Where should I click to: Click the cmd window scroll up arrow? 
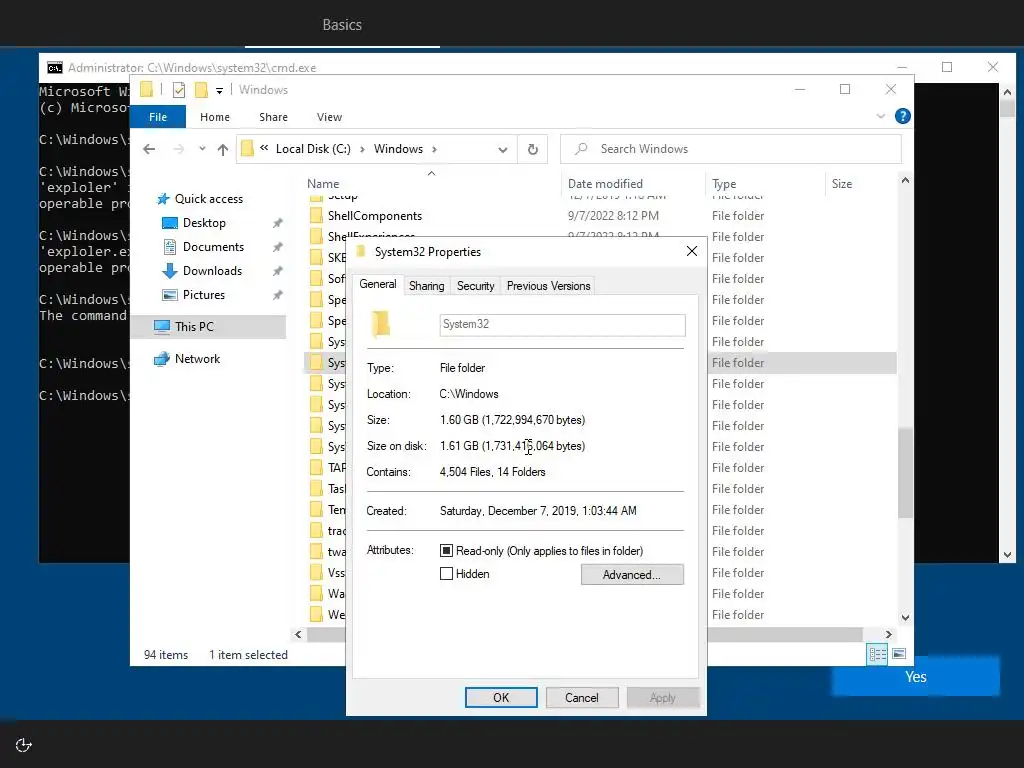click(1006, 92)
